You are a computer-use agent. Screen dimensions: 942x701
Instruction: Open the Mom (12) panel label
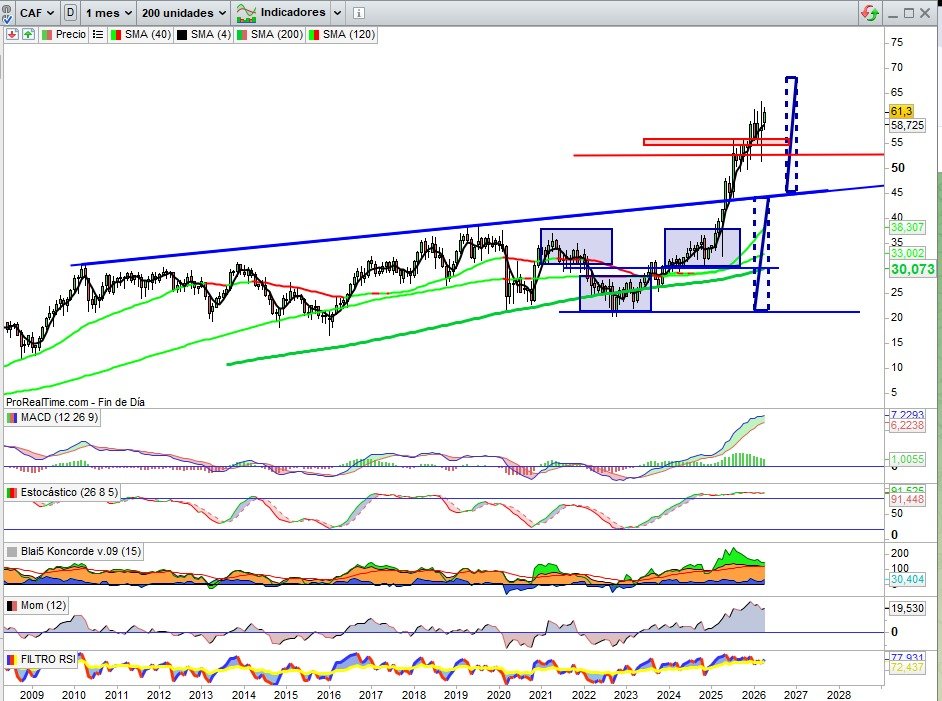coord(43,605)
